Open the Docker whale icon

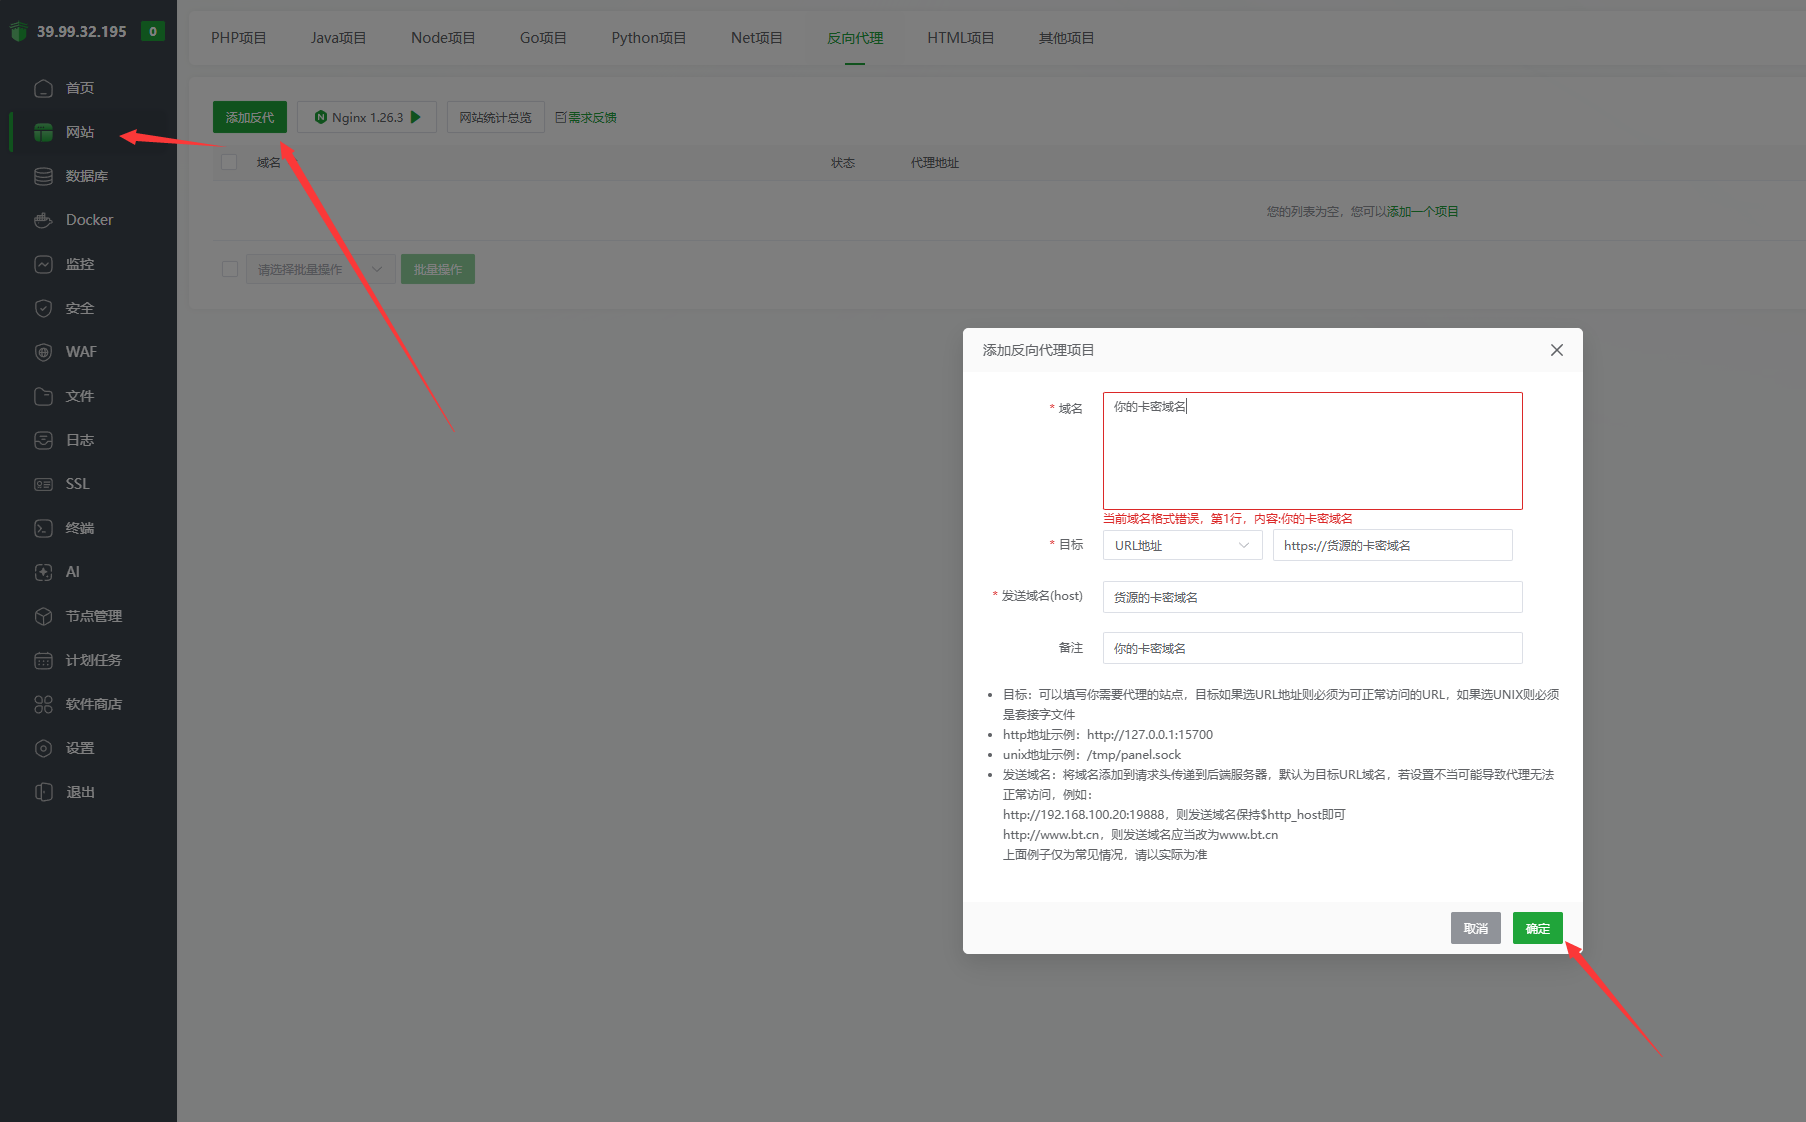point(43,220)
